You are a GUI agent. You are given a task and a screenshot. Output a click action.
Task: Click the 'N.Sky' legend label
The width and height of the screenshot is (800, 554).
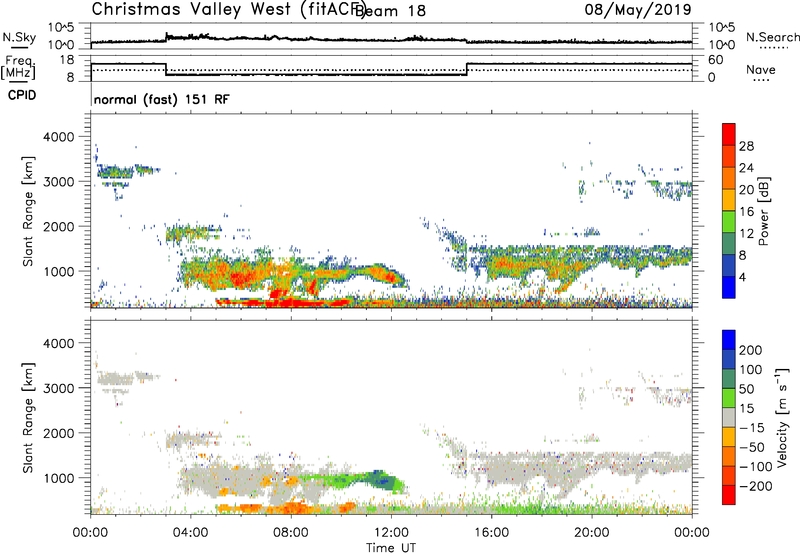[19, 37]
